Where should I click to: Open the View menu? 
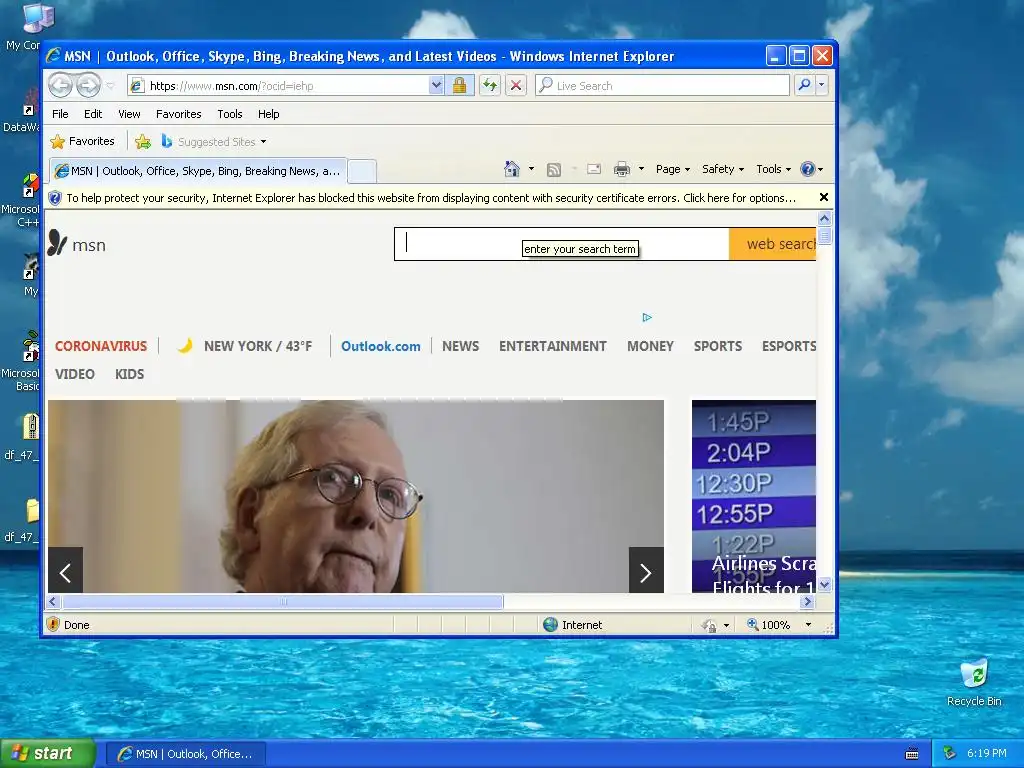129,114
